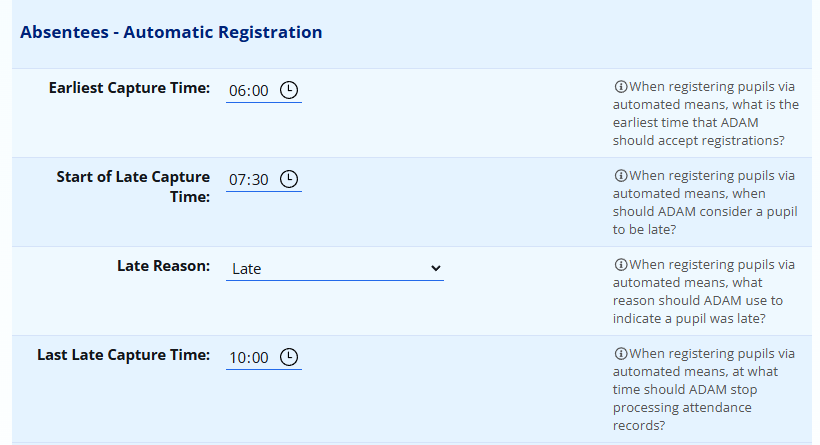The image size is (820, 445).
Task: Expand the Late Reason dropdown
Action: (334, 268)
